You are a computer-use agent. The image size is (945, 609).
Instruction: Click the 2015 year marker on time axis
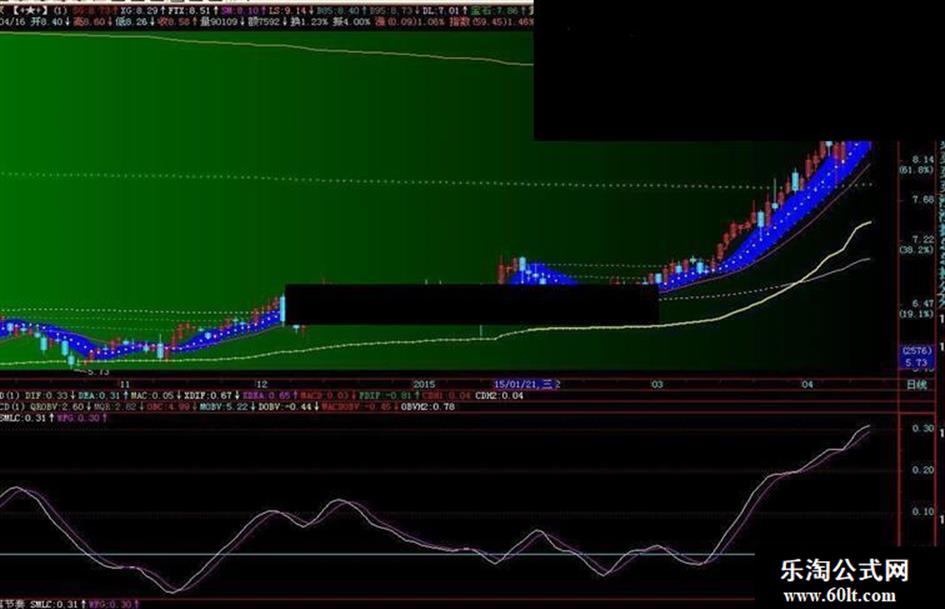coord(424,384)
